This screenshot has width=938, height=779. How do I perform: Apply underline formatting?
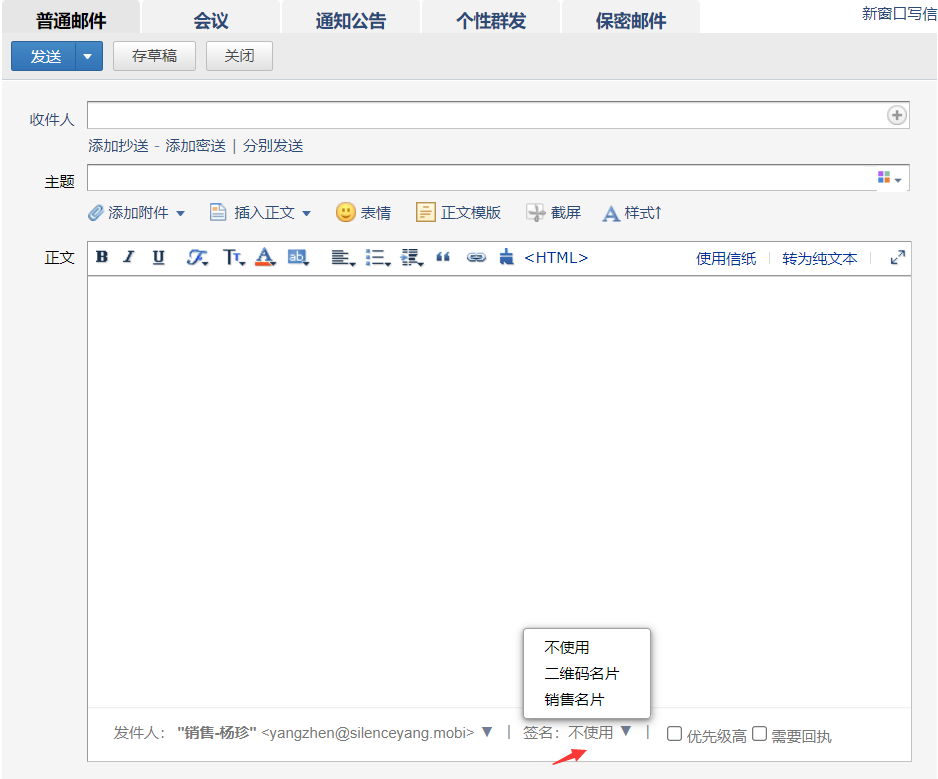(x=158, y=257)
